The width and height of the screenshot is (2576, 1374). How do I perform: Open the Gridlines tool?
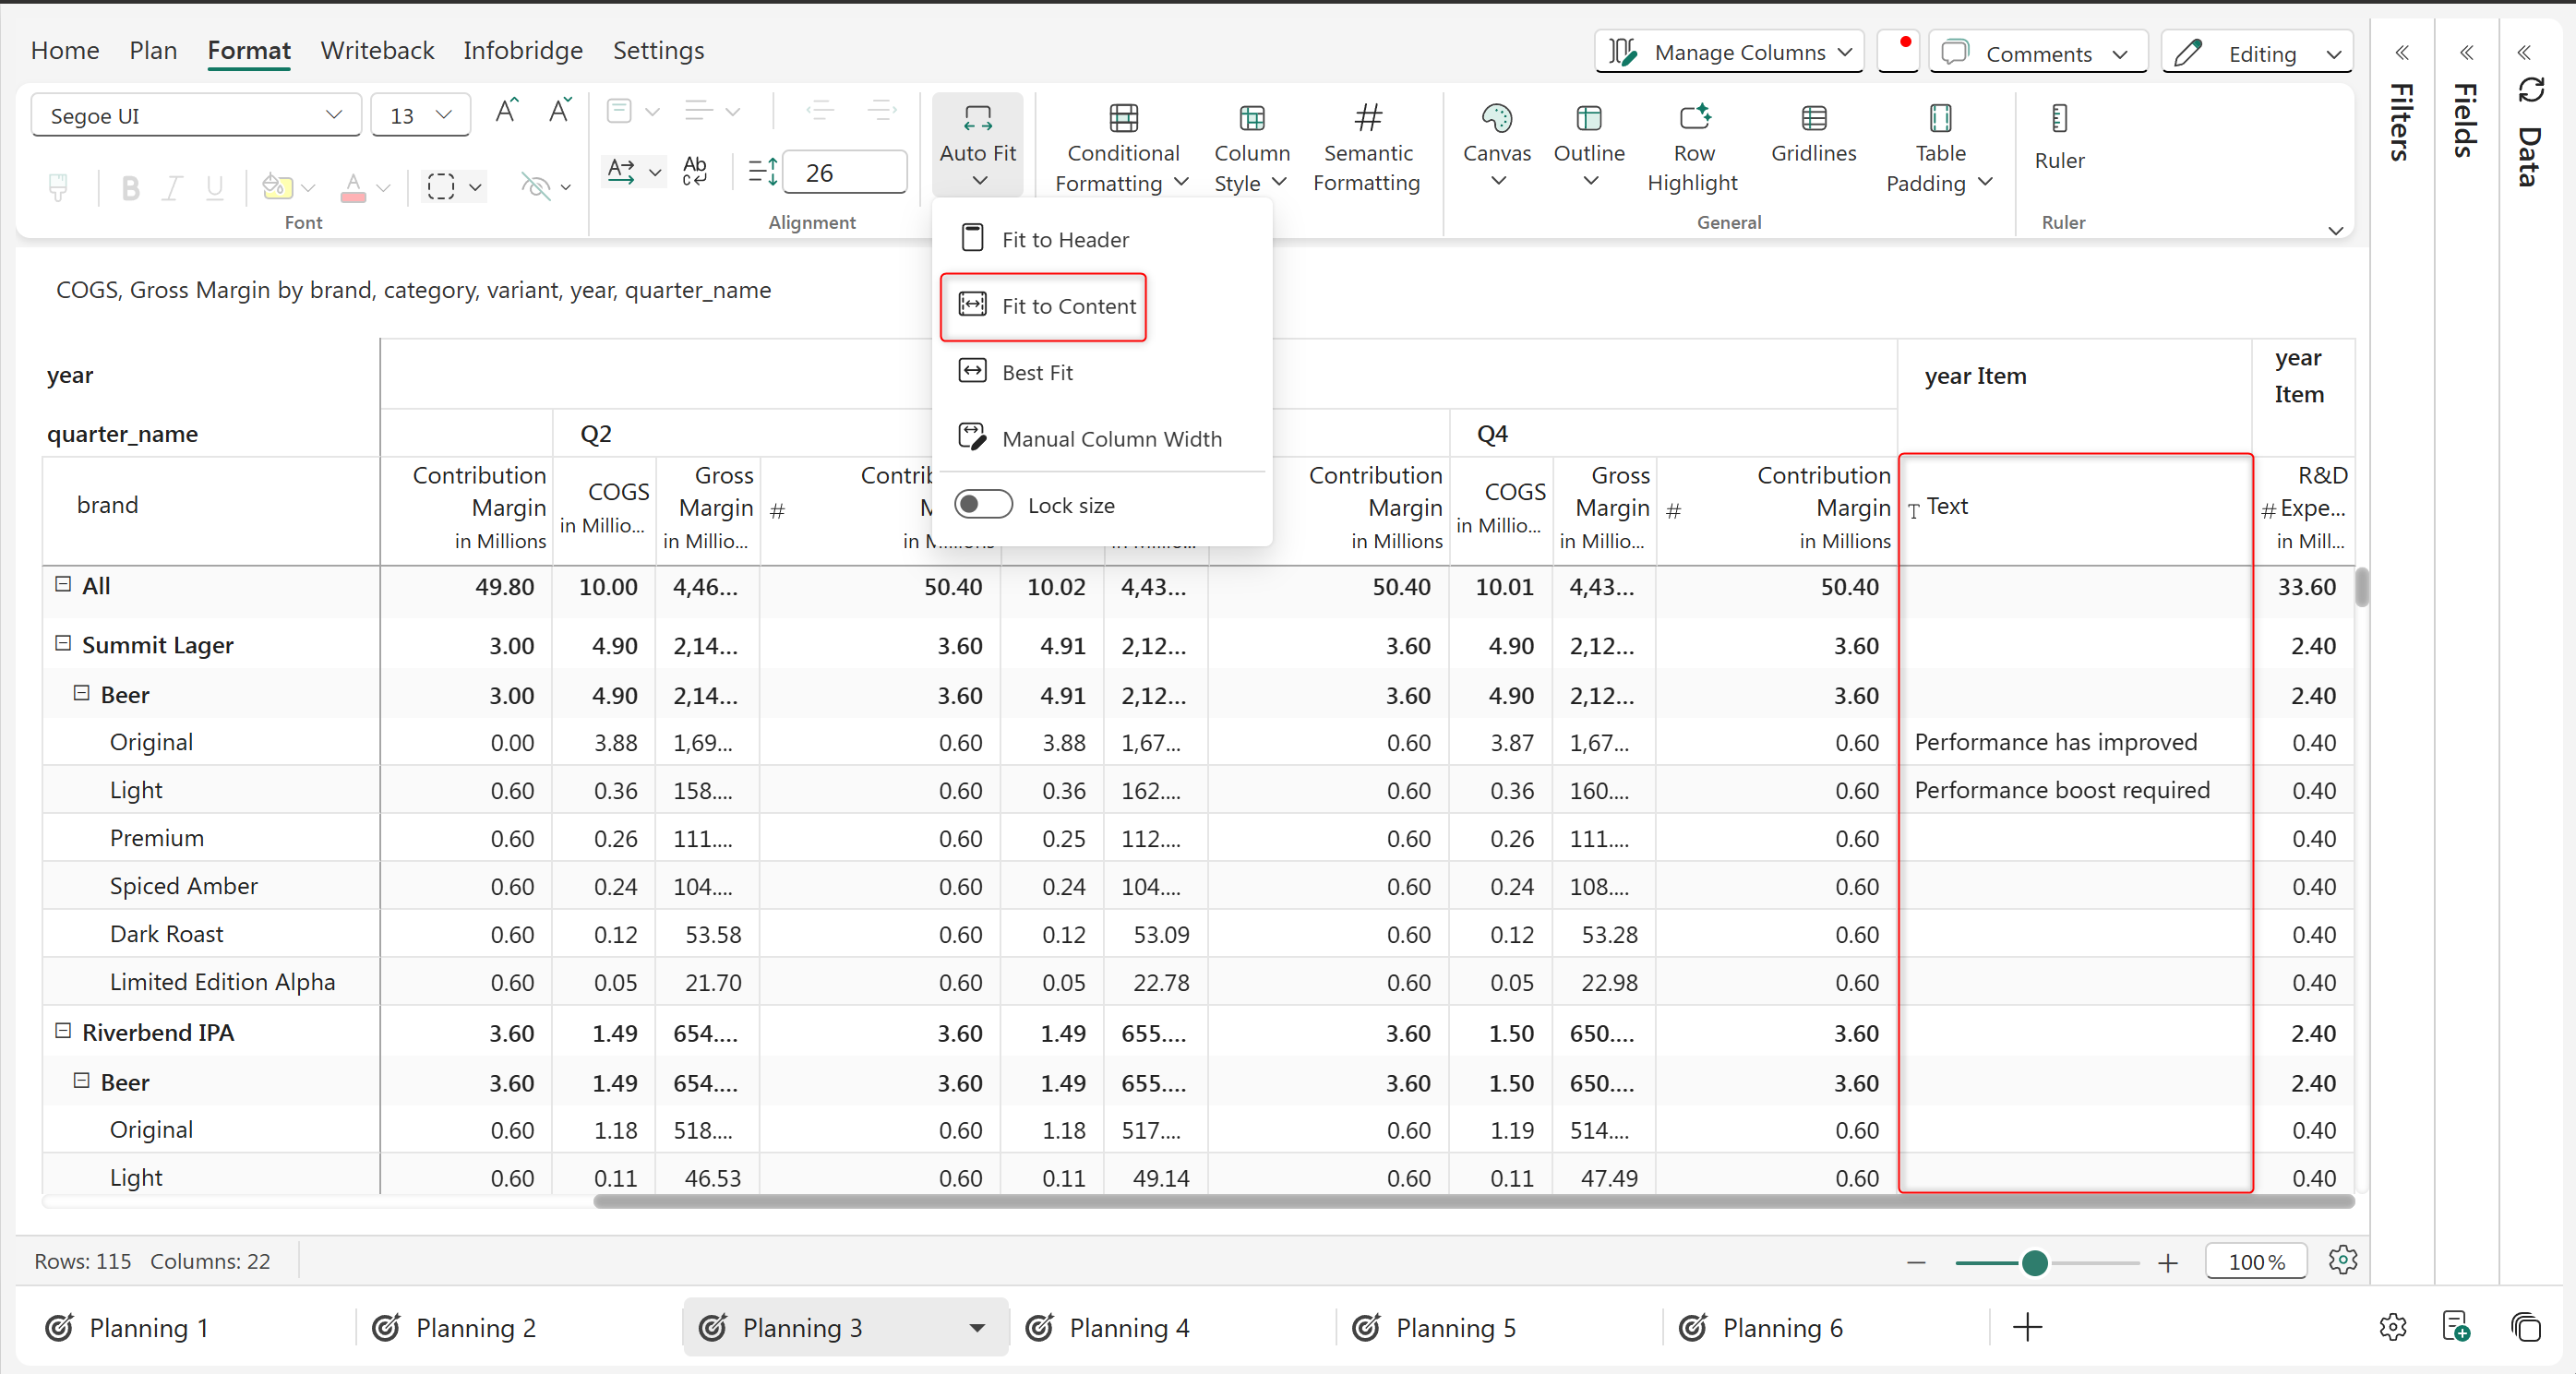click(x=1812, y=133)
